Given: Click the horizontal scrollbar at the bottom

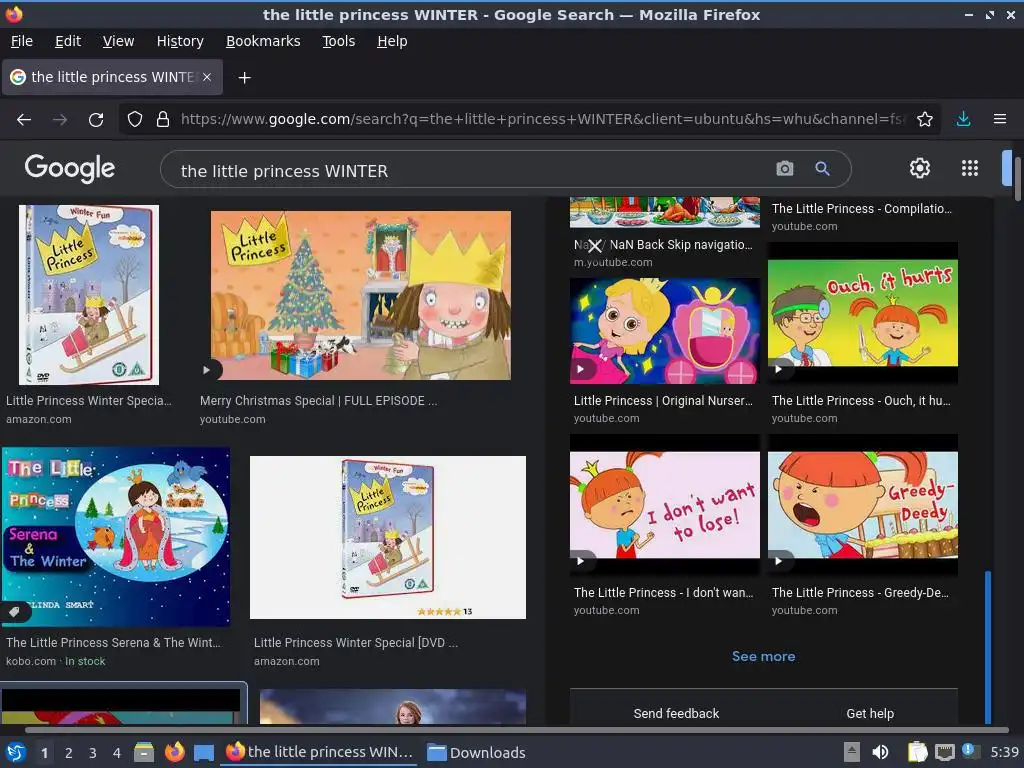Looking at the screenshot, I should click(516, 729).
